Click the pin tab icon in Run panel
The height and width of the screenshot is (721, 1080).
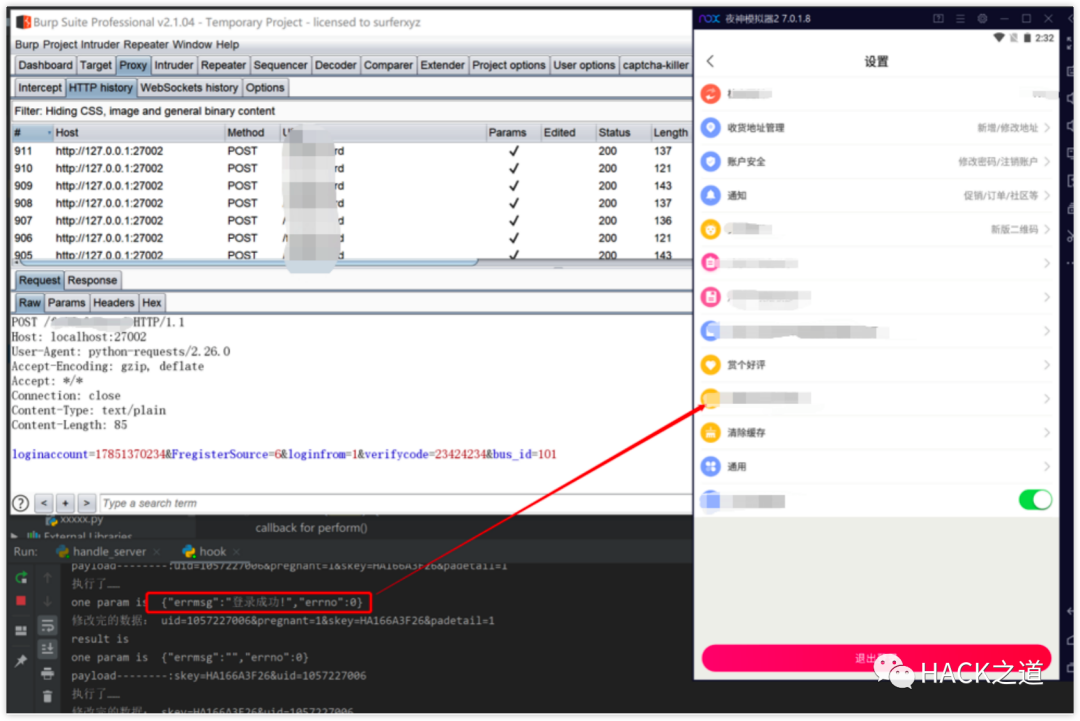coord(21,661)
